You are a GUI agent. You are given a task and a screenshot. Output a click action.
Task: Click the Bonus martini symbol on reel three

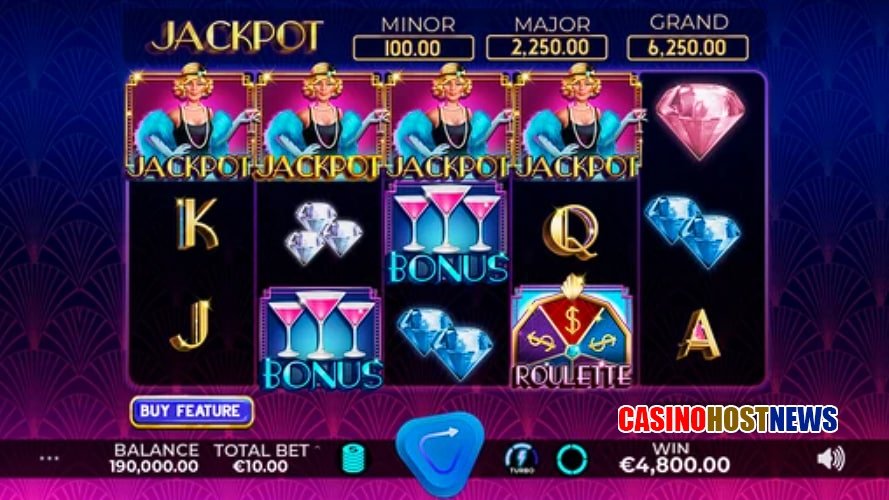pos(447,234)
